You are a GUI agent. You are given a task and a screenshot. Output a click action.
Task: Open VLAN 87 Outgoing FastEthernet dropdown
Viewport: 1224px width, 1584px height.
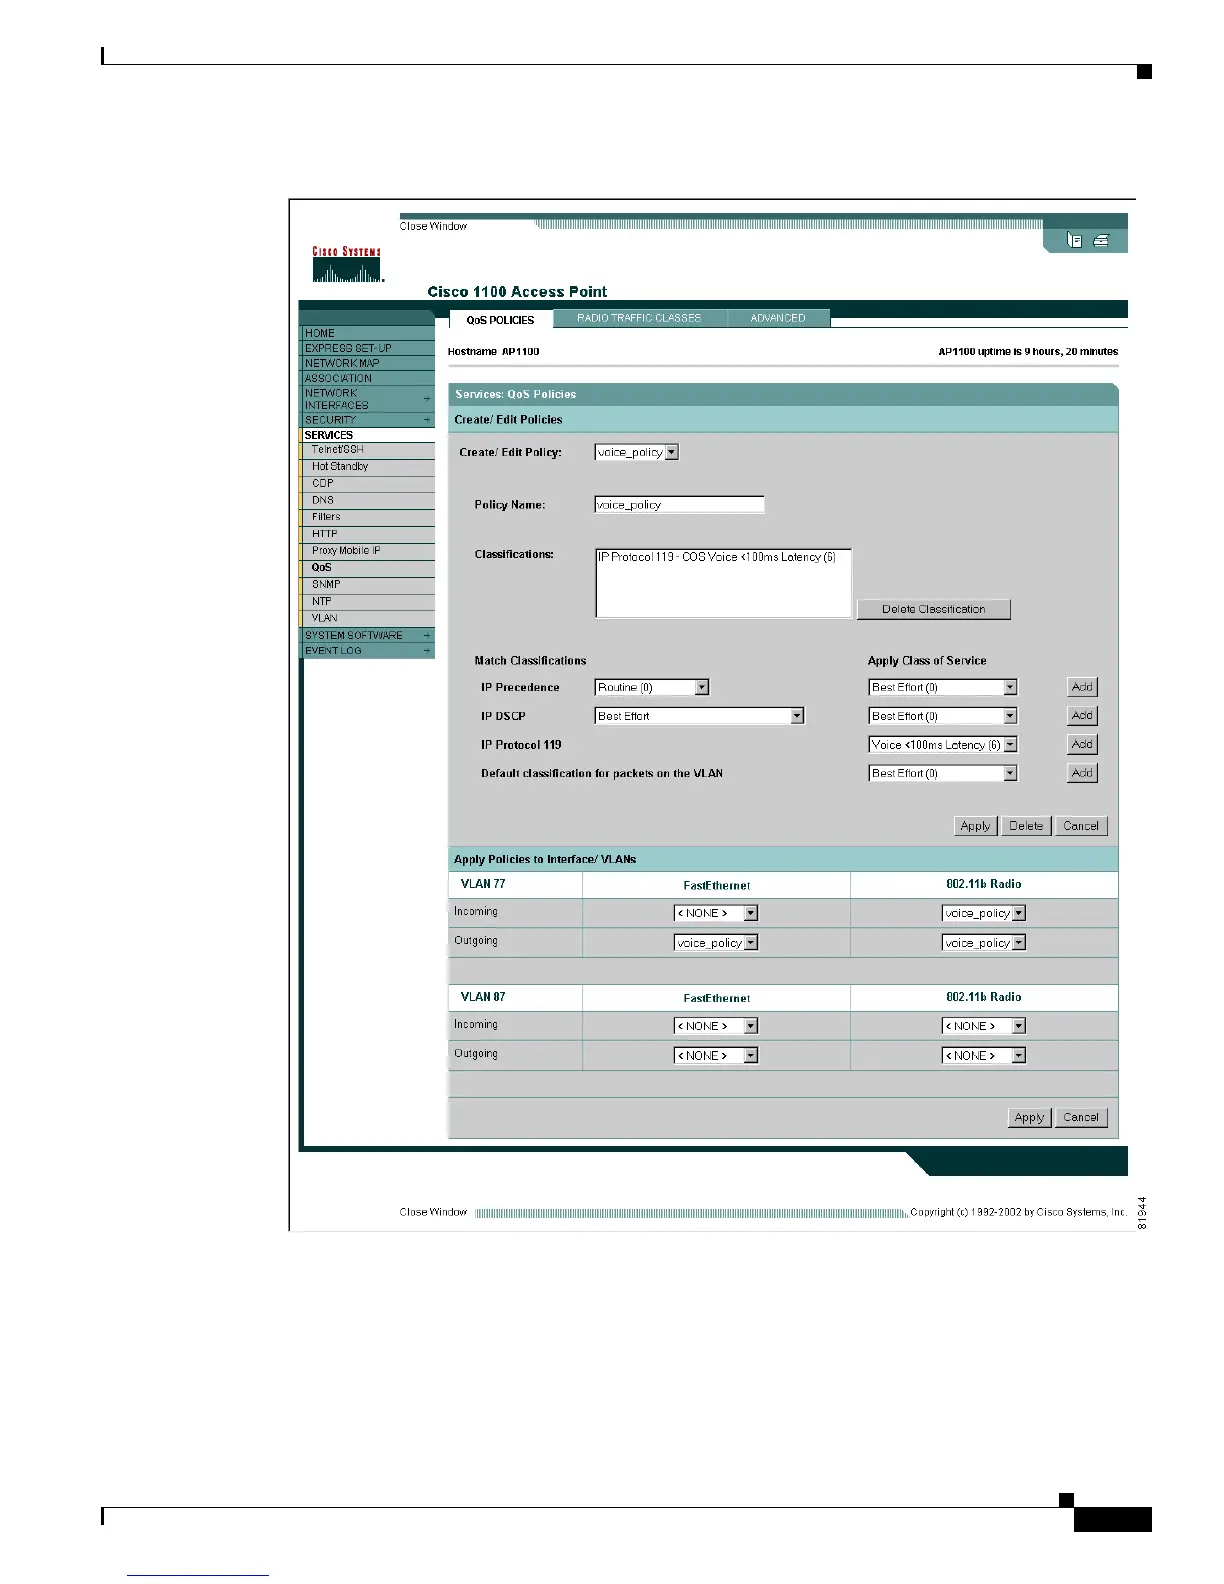click(716, 1056)
